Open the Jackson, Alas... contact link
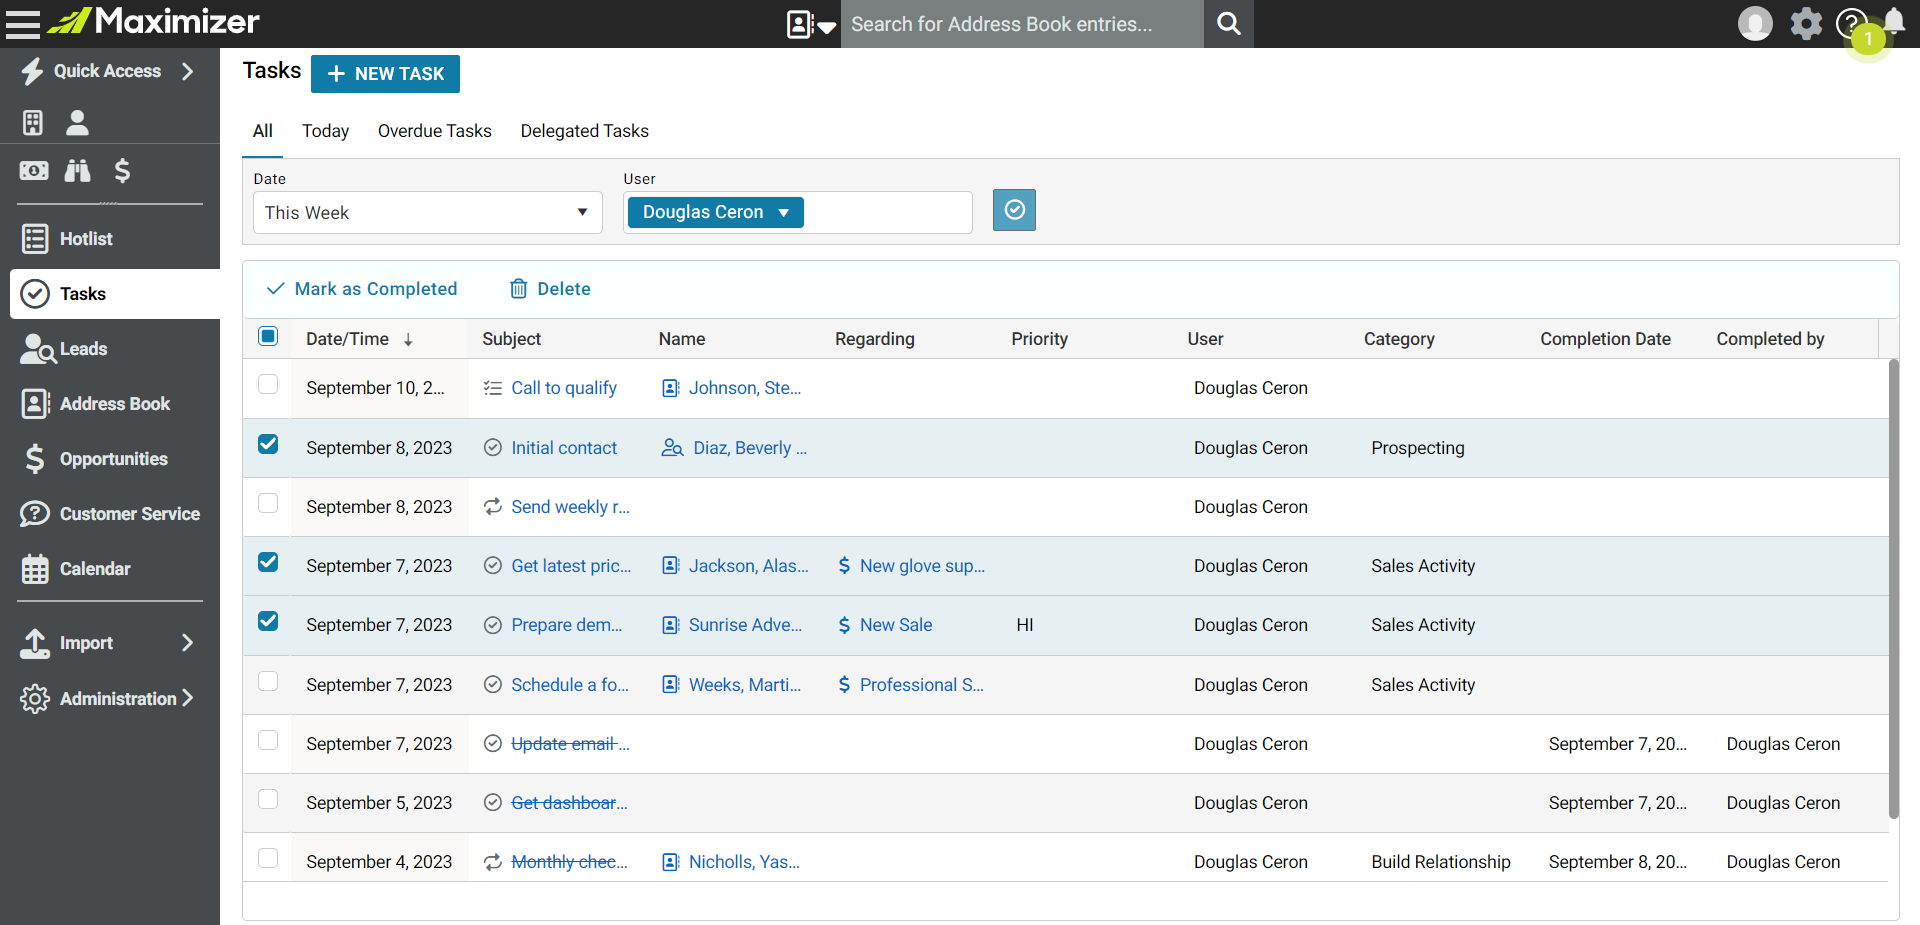 click(748, 566)
